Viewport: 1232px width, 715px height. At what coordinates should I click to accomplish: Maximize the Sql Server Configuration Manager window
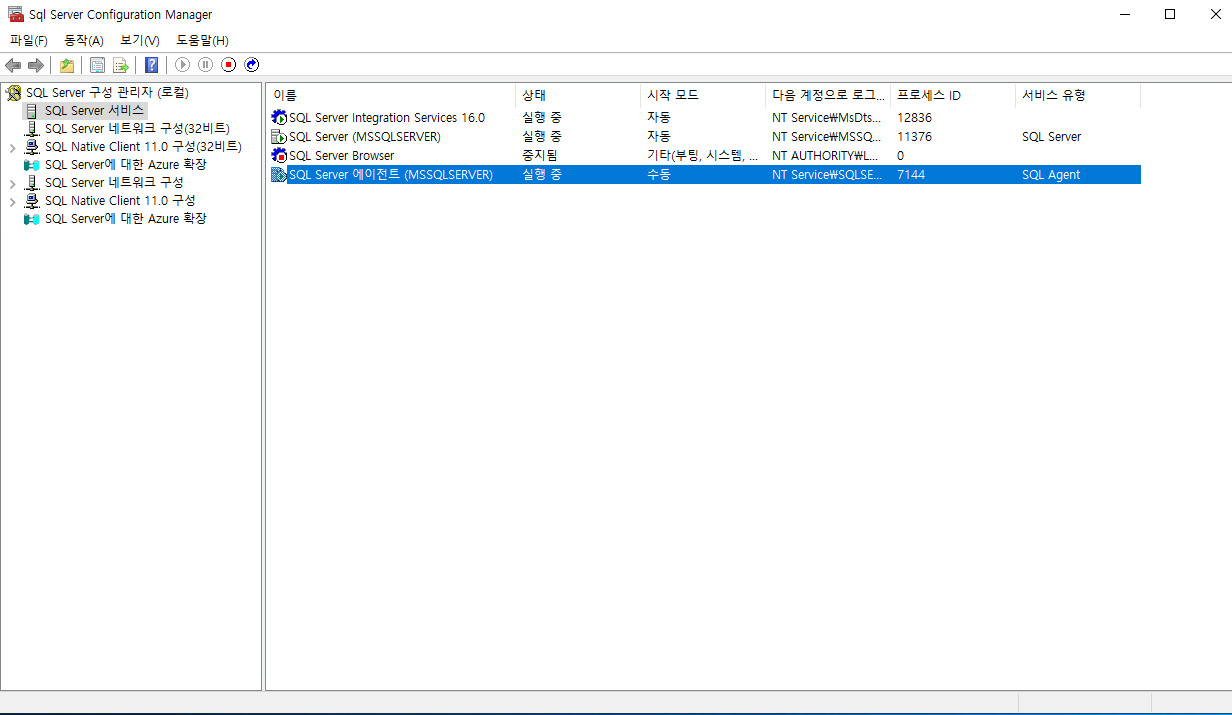pos(1170,14)
